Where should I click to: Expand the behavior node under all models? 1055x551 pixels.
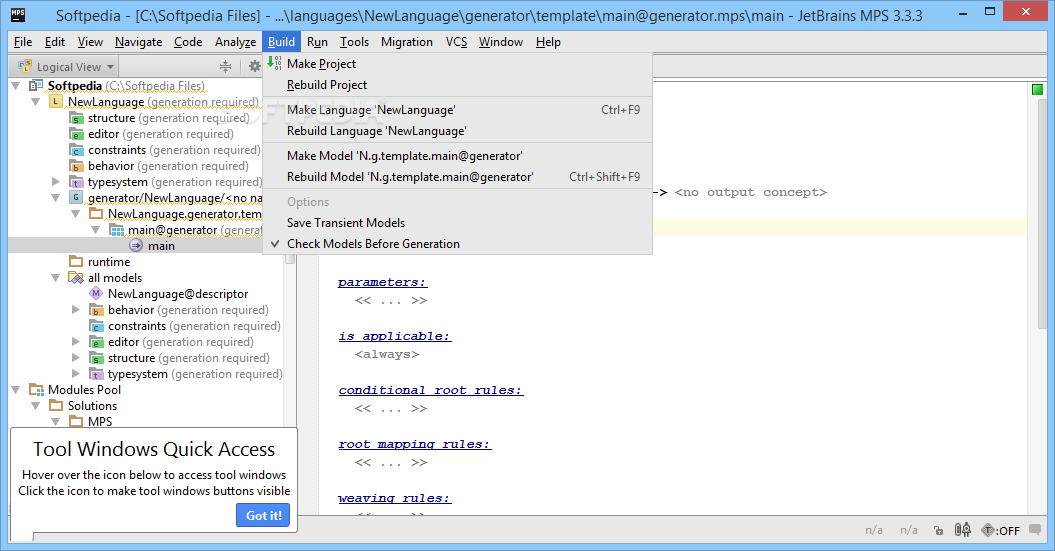coord(76,309)
